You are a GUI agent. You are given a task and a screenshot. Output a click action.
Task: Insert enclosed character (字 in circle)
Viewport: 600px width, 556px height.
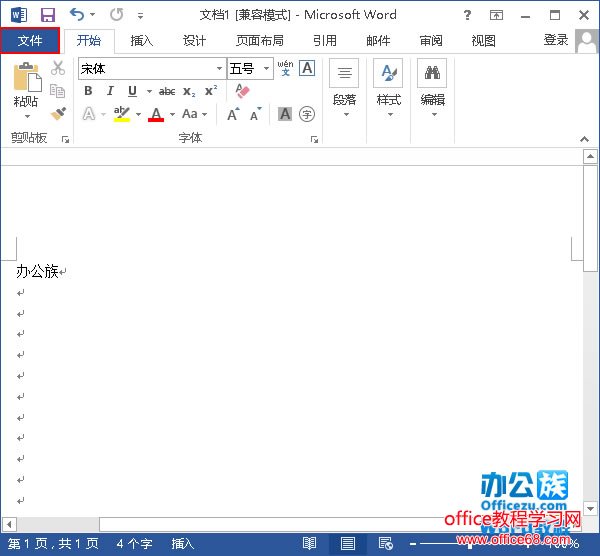[x=307, y=114]
